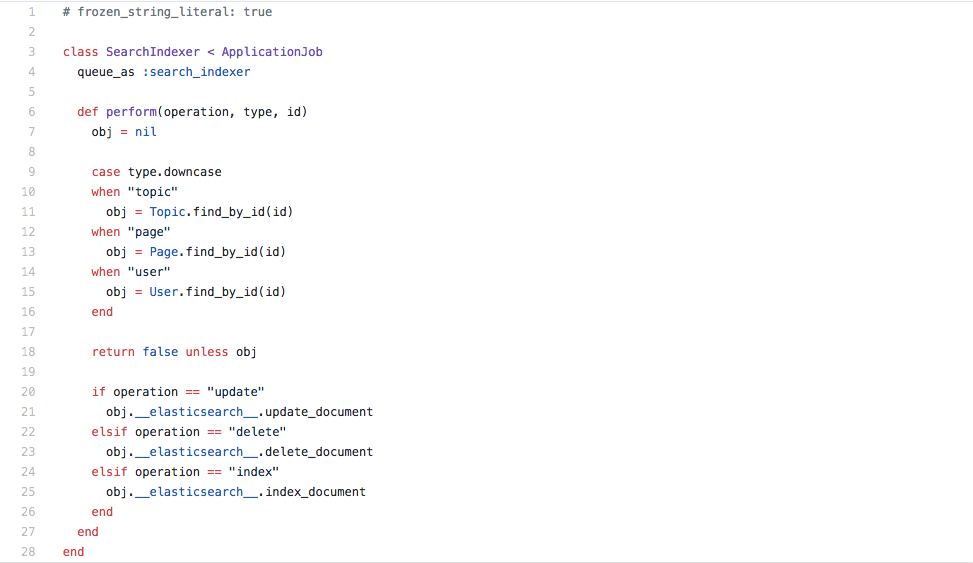Click index_document method call
Screen dimensions: 973x563
[315, 492]
